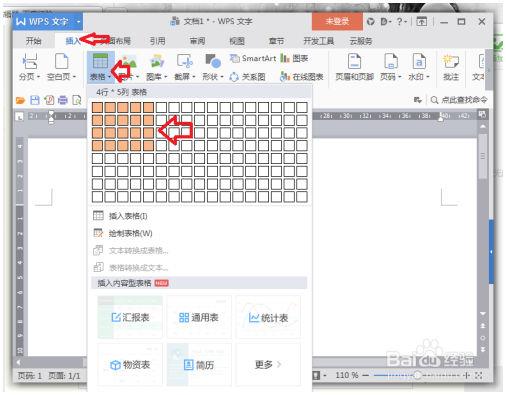
Task: Select the 汇报表 report table template
Action: [130, 317]
